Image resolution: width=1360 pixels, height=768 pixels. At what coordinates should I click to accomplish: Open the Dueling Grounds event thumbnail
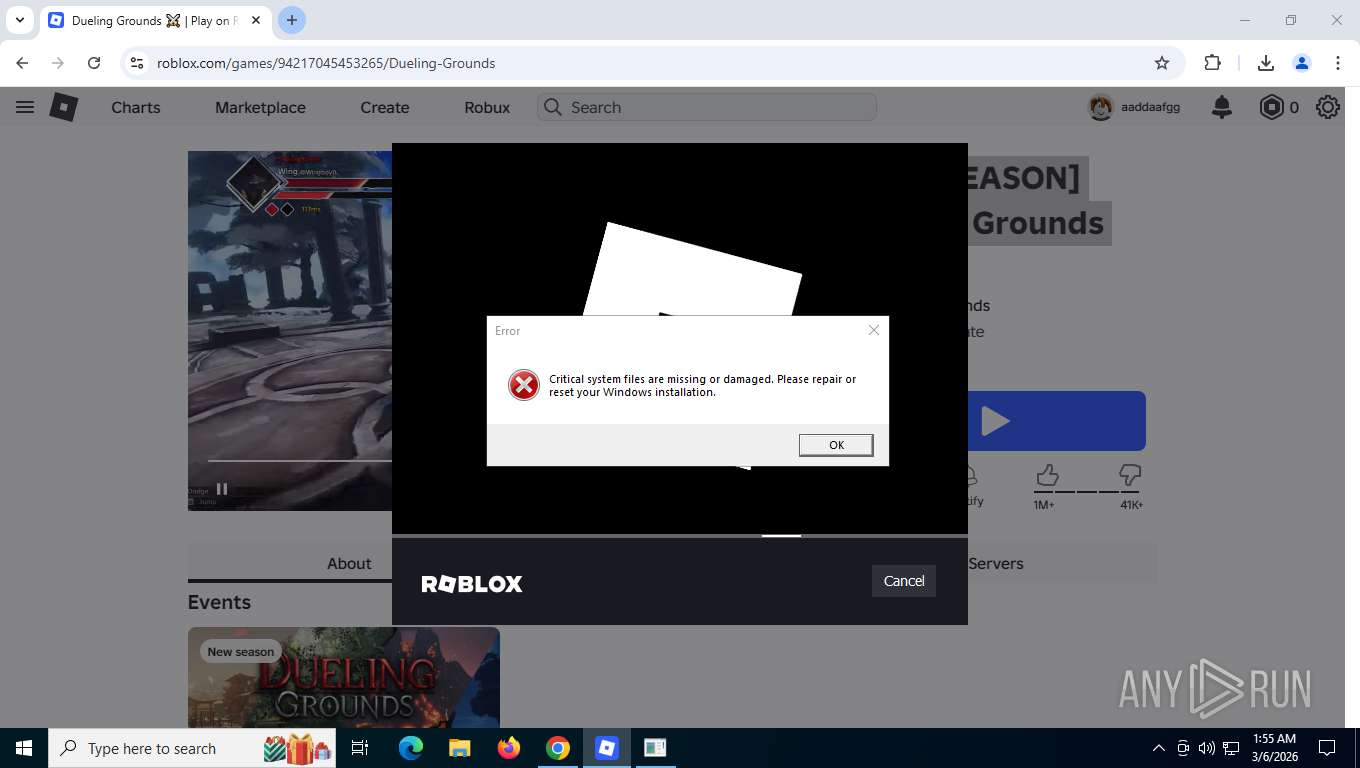344,678
